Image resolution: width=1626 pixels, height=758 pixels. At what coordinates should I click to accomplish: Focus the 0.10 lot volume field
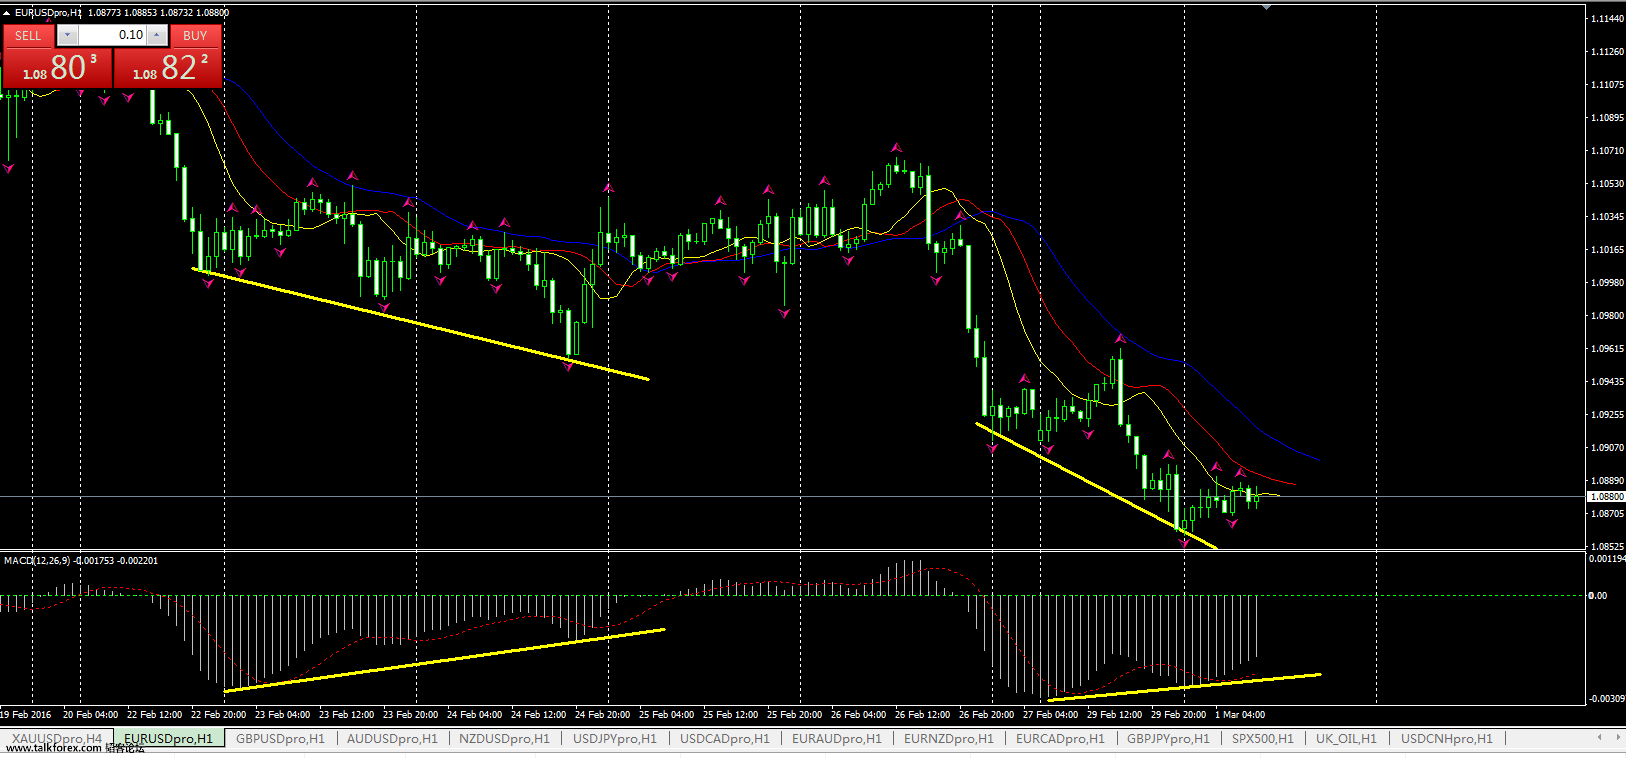pos(112,35)
